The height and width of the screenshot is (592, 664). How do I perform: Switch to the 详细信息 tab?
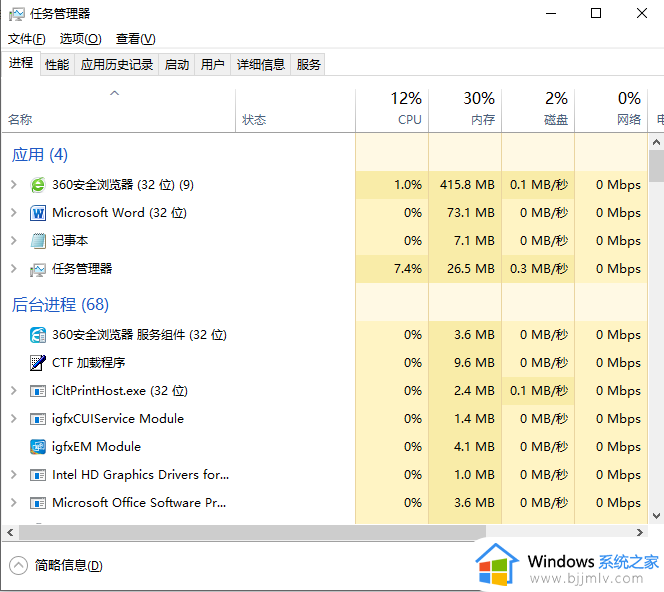260,65
